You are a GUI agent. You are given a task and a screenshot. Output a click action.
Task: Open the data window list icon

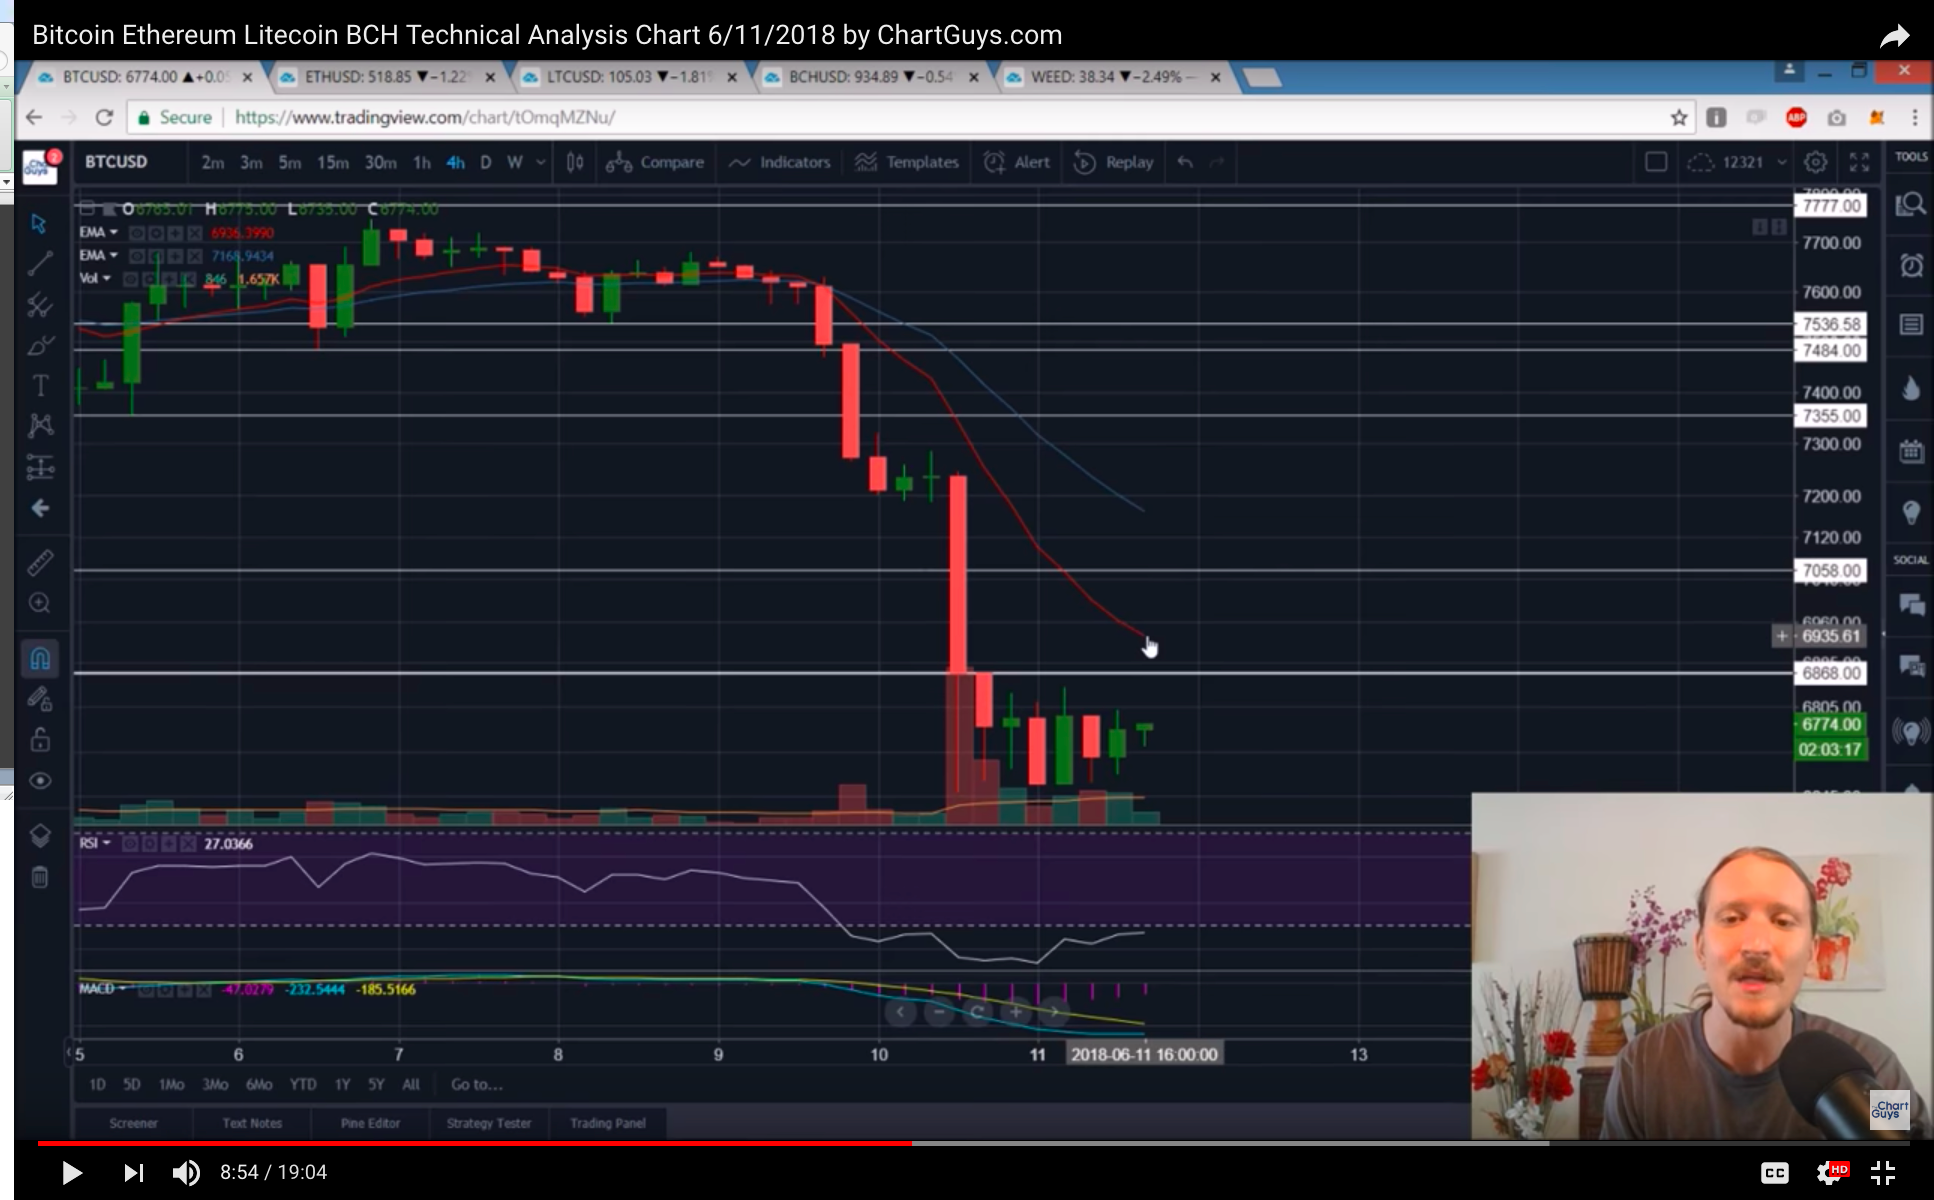click(1911, 325)
